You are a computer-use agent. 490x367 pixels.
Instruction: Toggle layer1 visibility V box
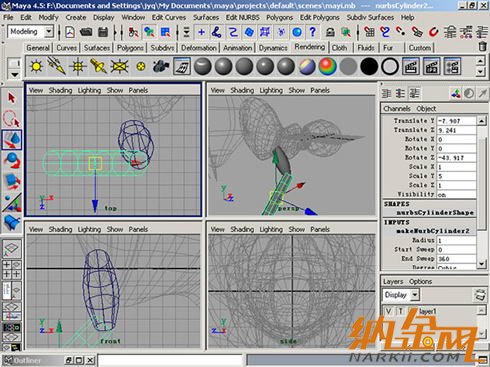coord(388,311)
